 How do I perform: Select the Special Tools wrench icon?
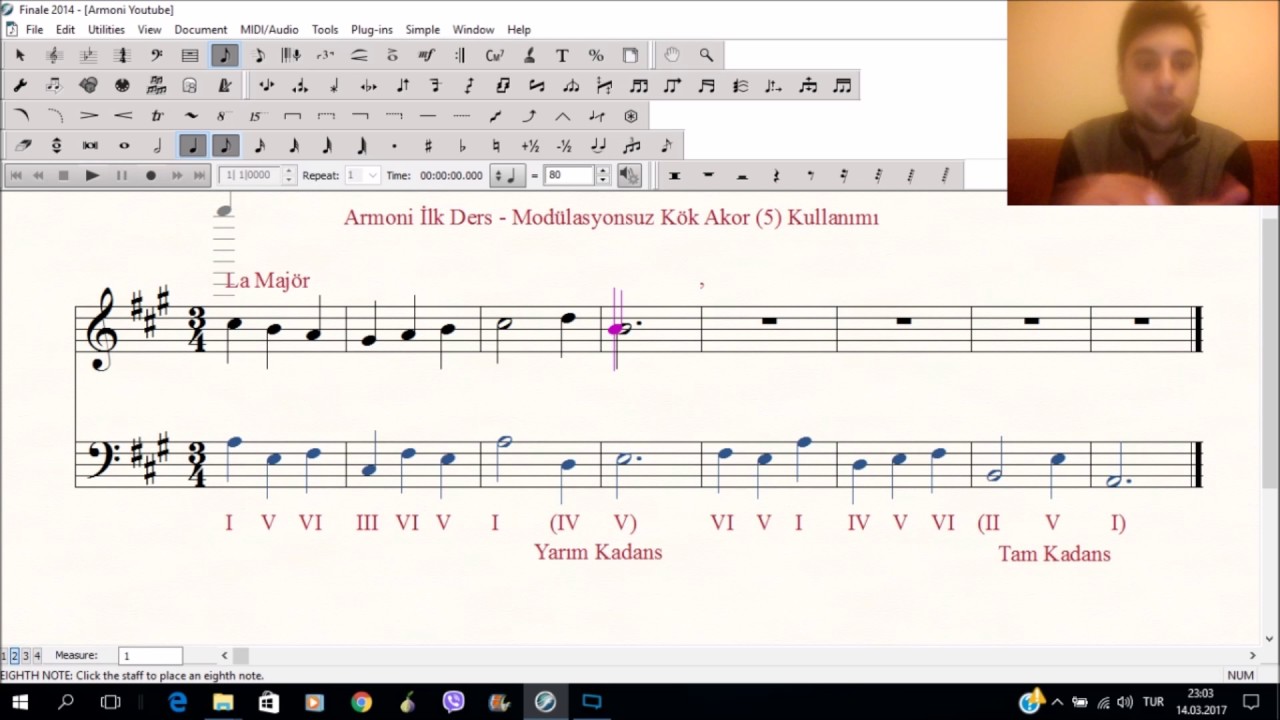point(20,86)
